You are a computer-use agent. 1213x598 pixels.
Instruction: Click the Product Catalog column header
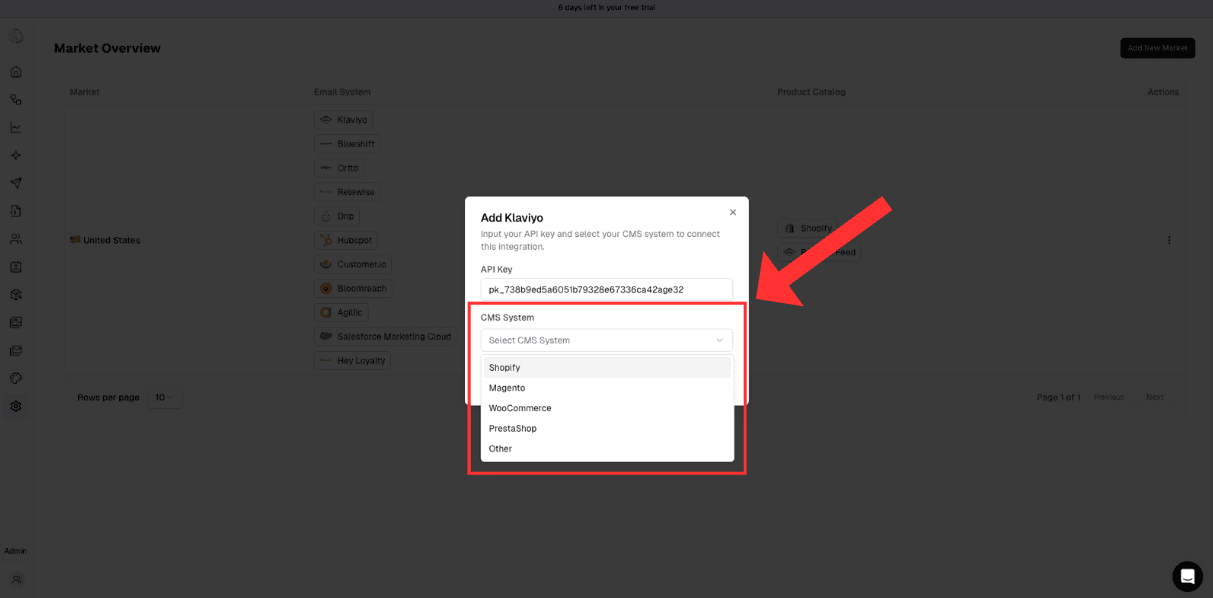click(811, 92)
